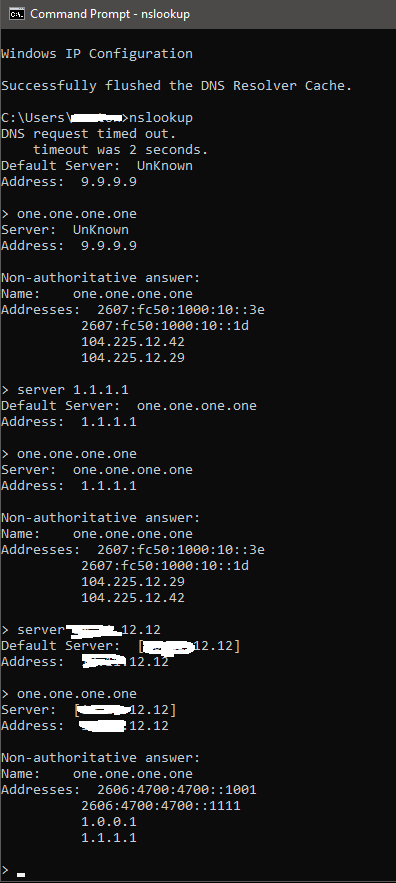
Task: Click the 'timeout was 2 seconds.' line
Action: (x=121, y=150)
